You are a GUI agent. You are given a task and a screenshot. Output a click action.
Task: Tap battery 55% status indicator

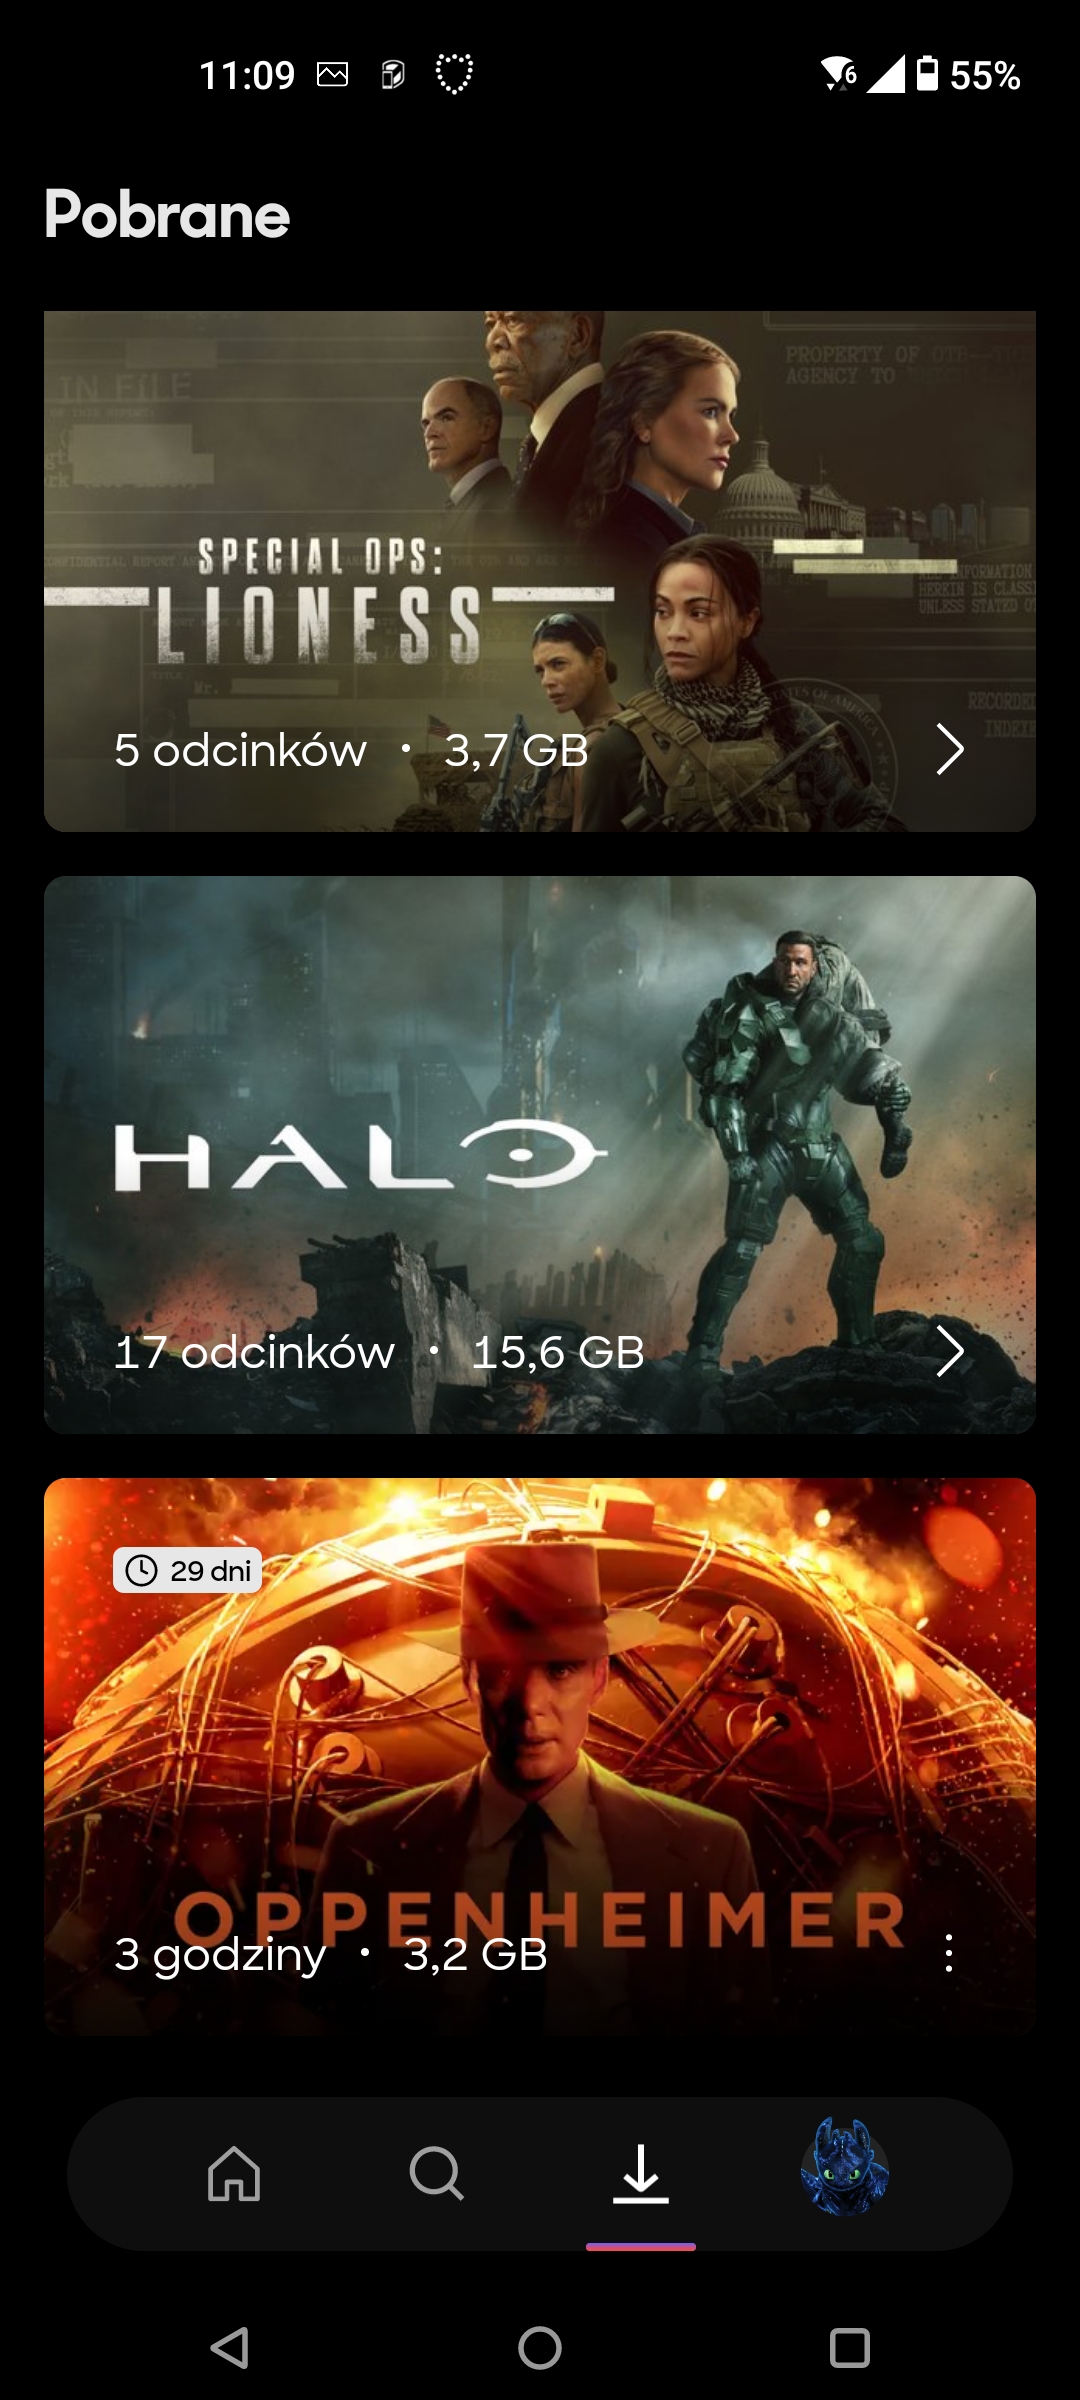[x=968, y=75]
